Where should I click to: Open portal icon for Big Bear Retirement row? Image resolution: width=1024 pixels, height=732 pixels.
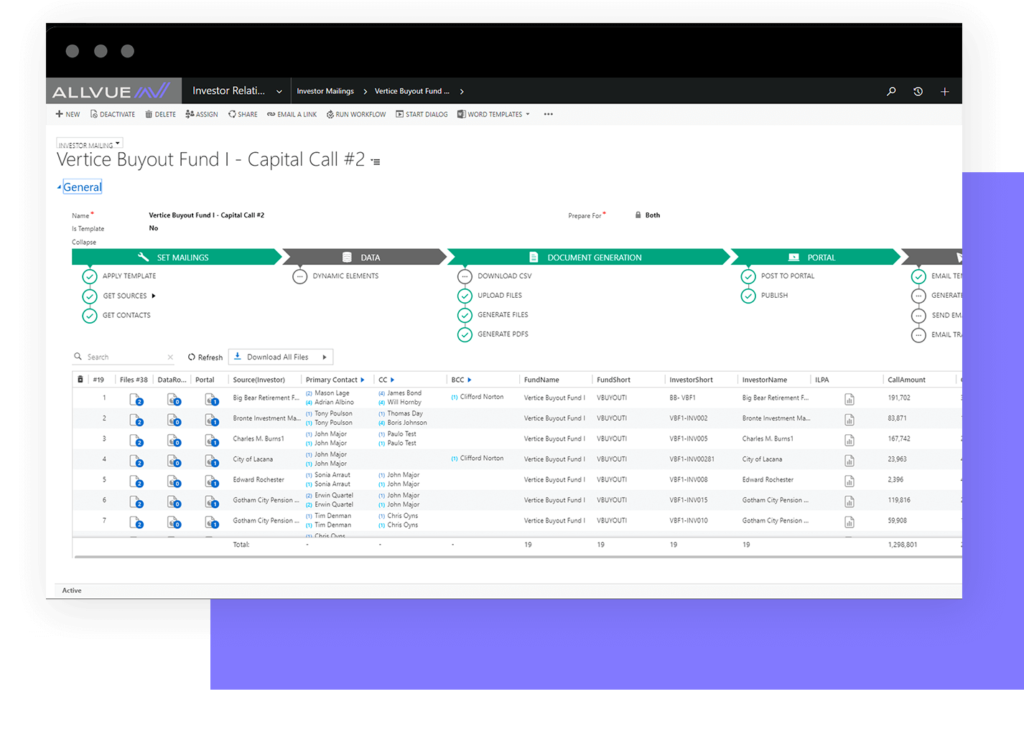tap(212, 400)
